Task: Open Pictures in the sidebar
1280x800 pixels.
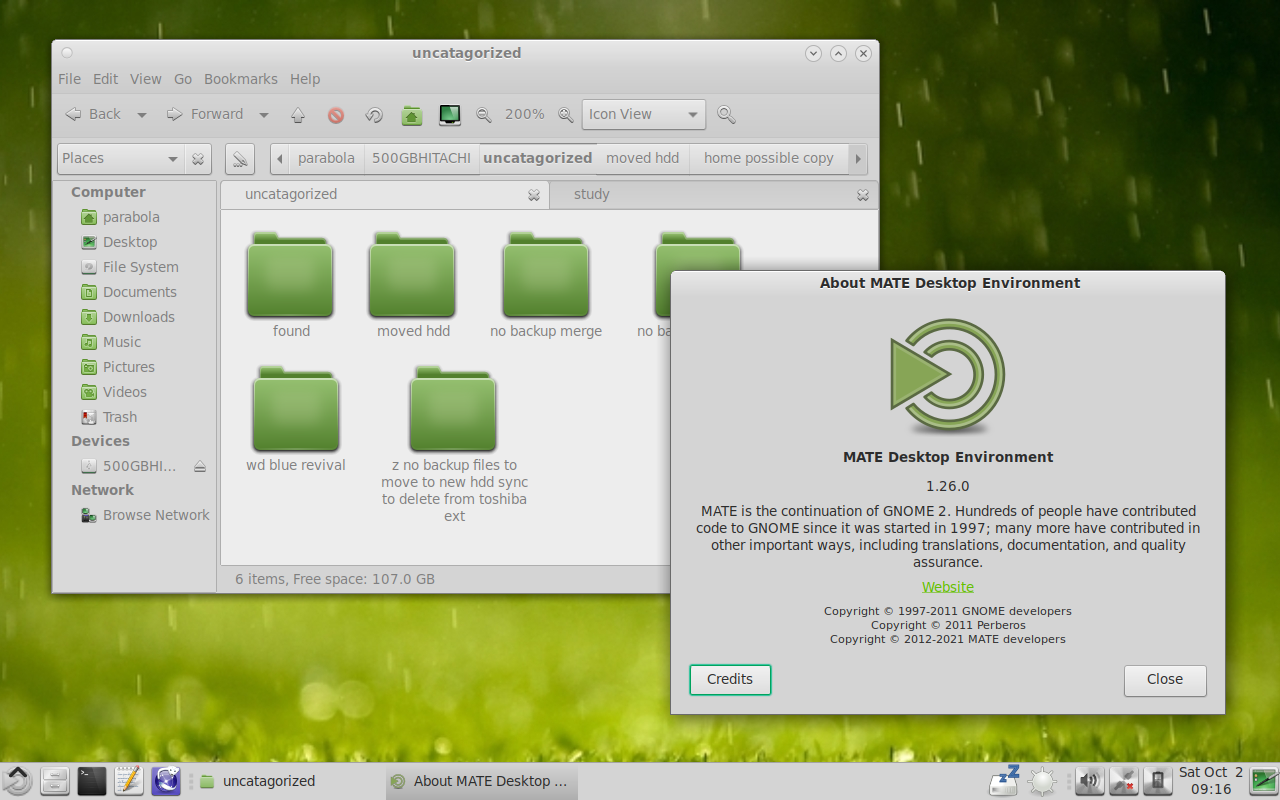Action: 129,367
